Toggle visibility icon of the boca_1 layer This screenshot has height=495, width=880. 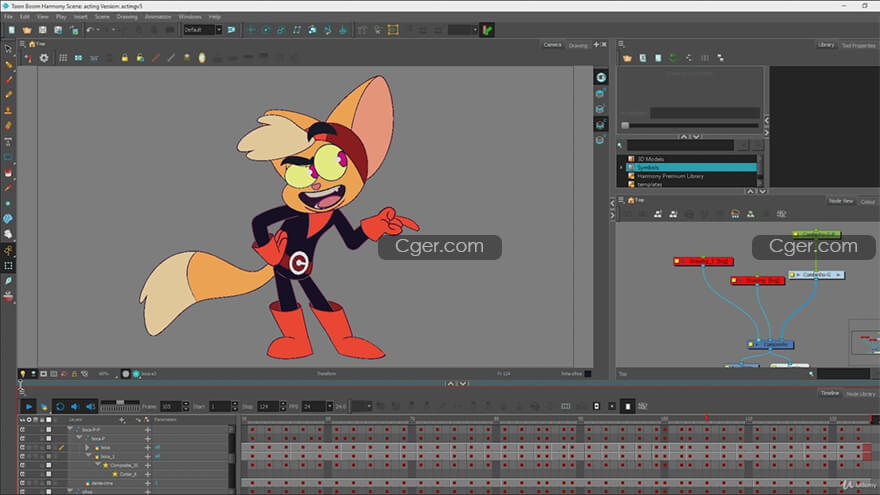click(22, 456)
